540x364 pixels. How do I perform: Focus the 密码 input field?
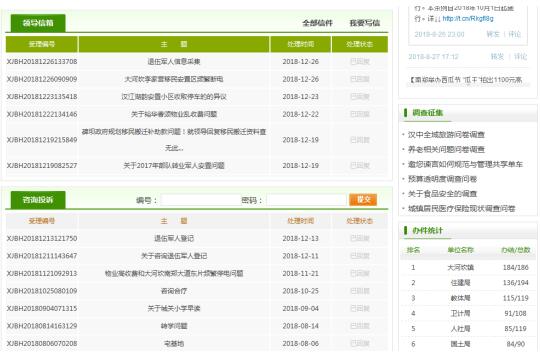click(x=306, y=200)
